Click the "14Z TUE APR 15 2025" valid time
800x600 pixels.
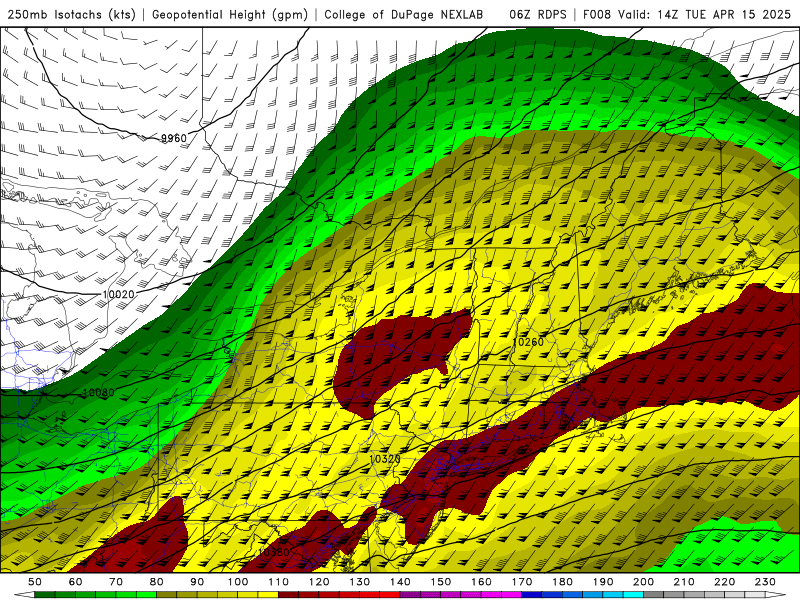click(x=724, y=14)
